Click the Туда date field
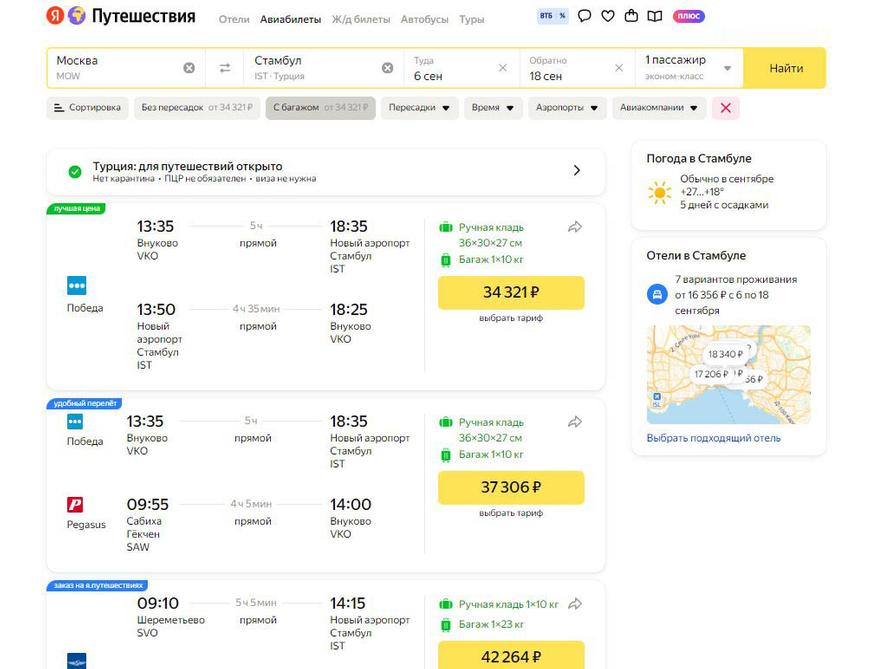The height and width of the screenshot is (669, 877). pyautogui.click(x=462, y=68)
